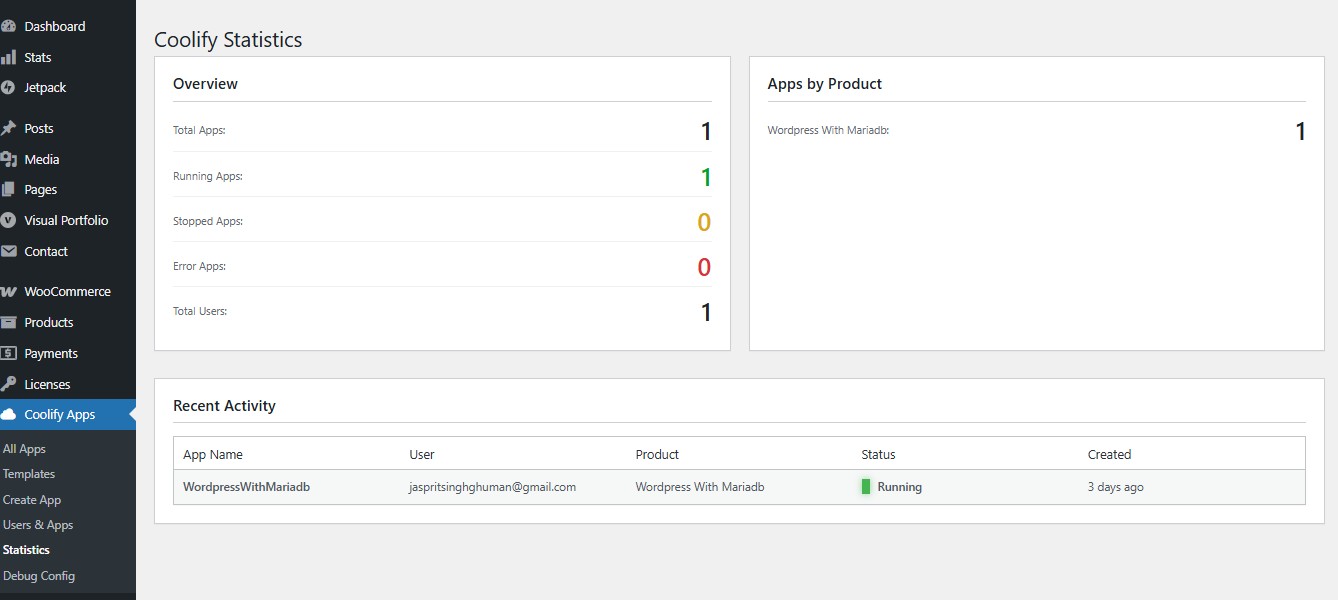
Task: Click the App Name column header
Action: [x=213, y=454]
